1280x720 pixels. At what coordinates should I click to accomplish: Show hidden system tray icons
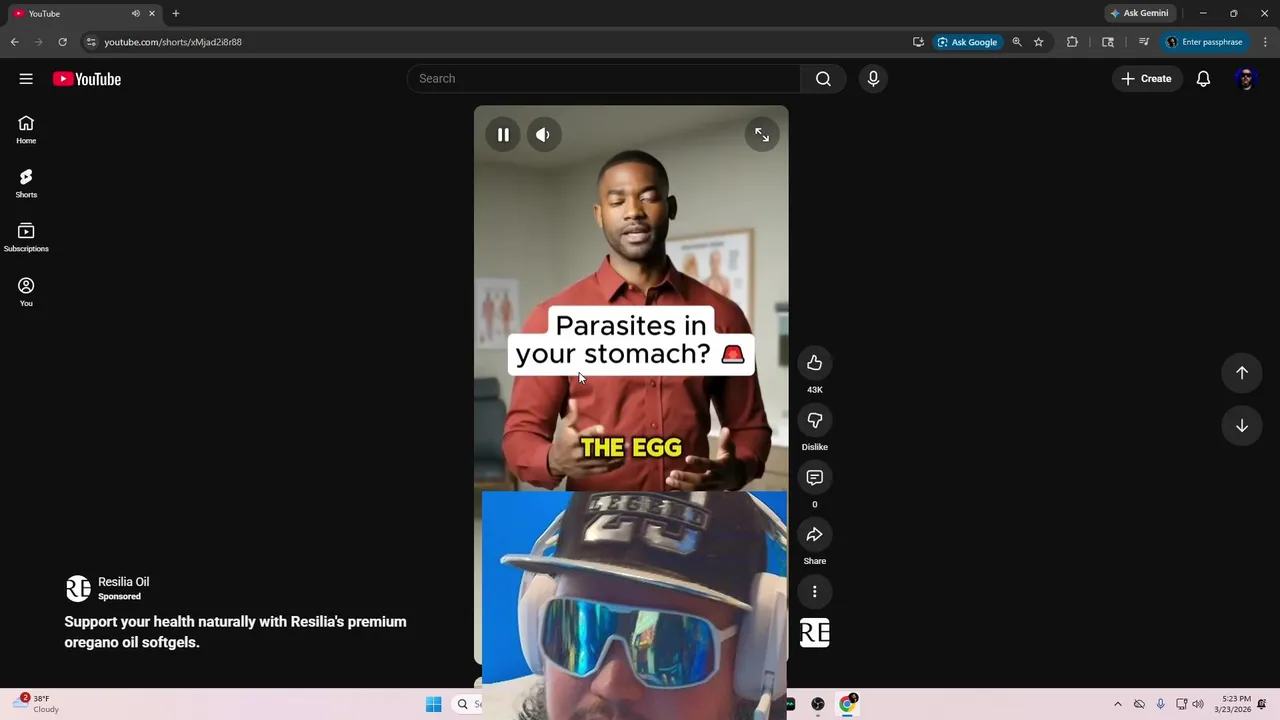[x=1117, y=704]
